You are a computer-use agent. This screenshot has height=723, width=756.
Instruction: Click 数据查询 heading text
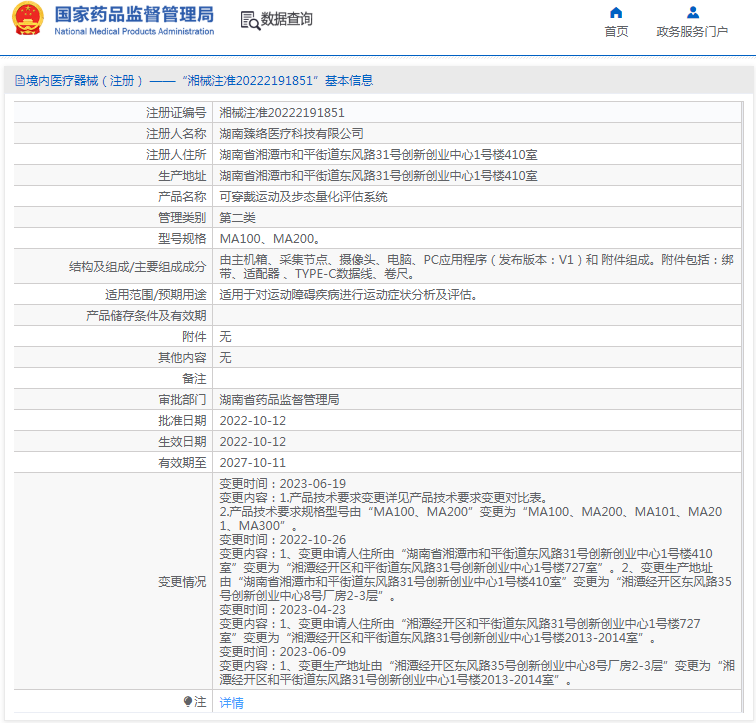(x=287, y=19)
